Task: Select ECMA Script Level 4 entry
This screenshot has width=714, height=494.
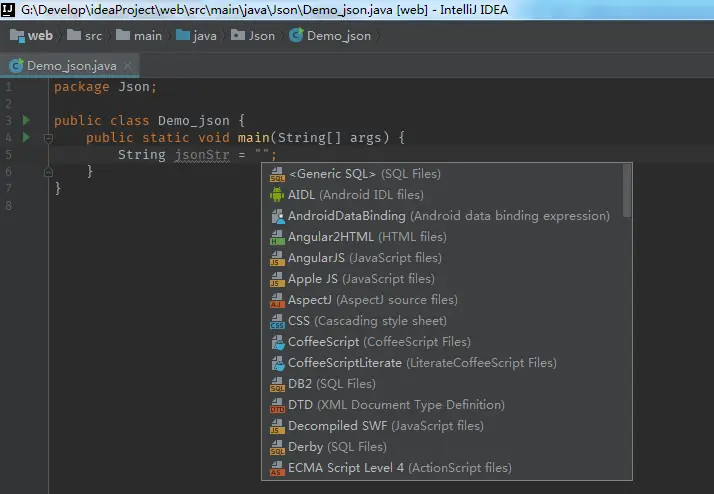Action: coord(442,468)
